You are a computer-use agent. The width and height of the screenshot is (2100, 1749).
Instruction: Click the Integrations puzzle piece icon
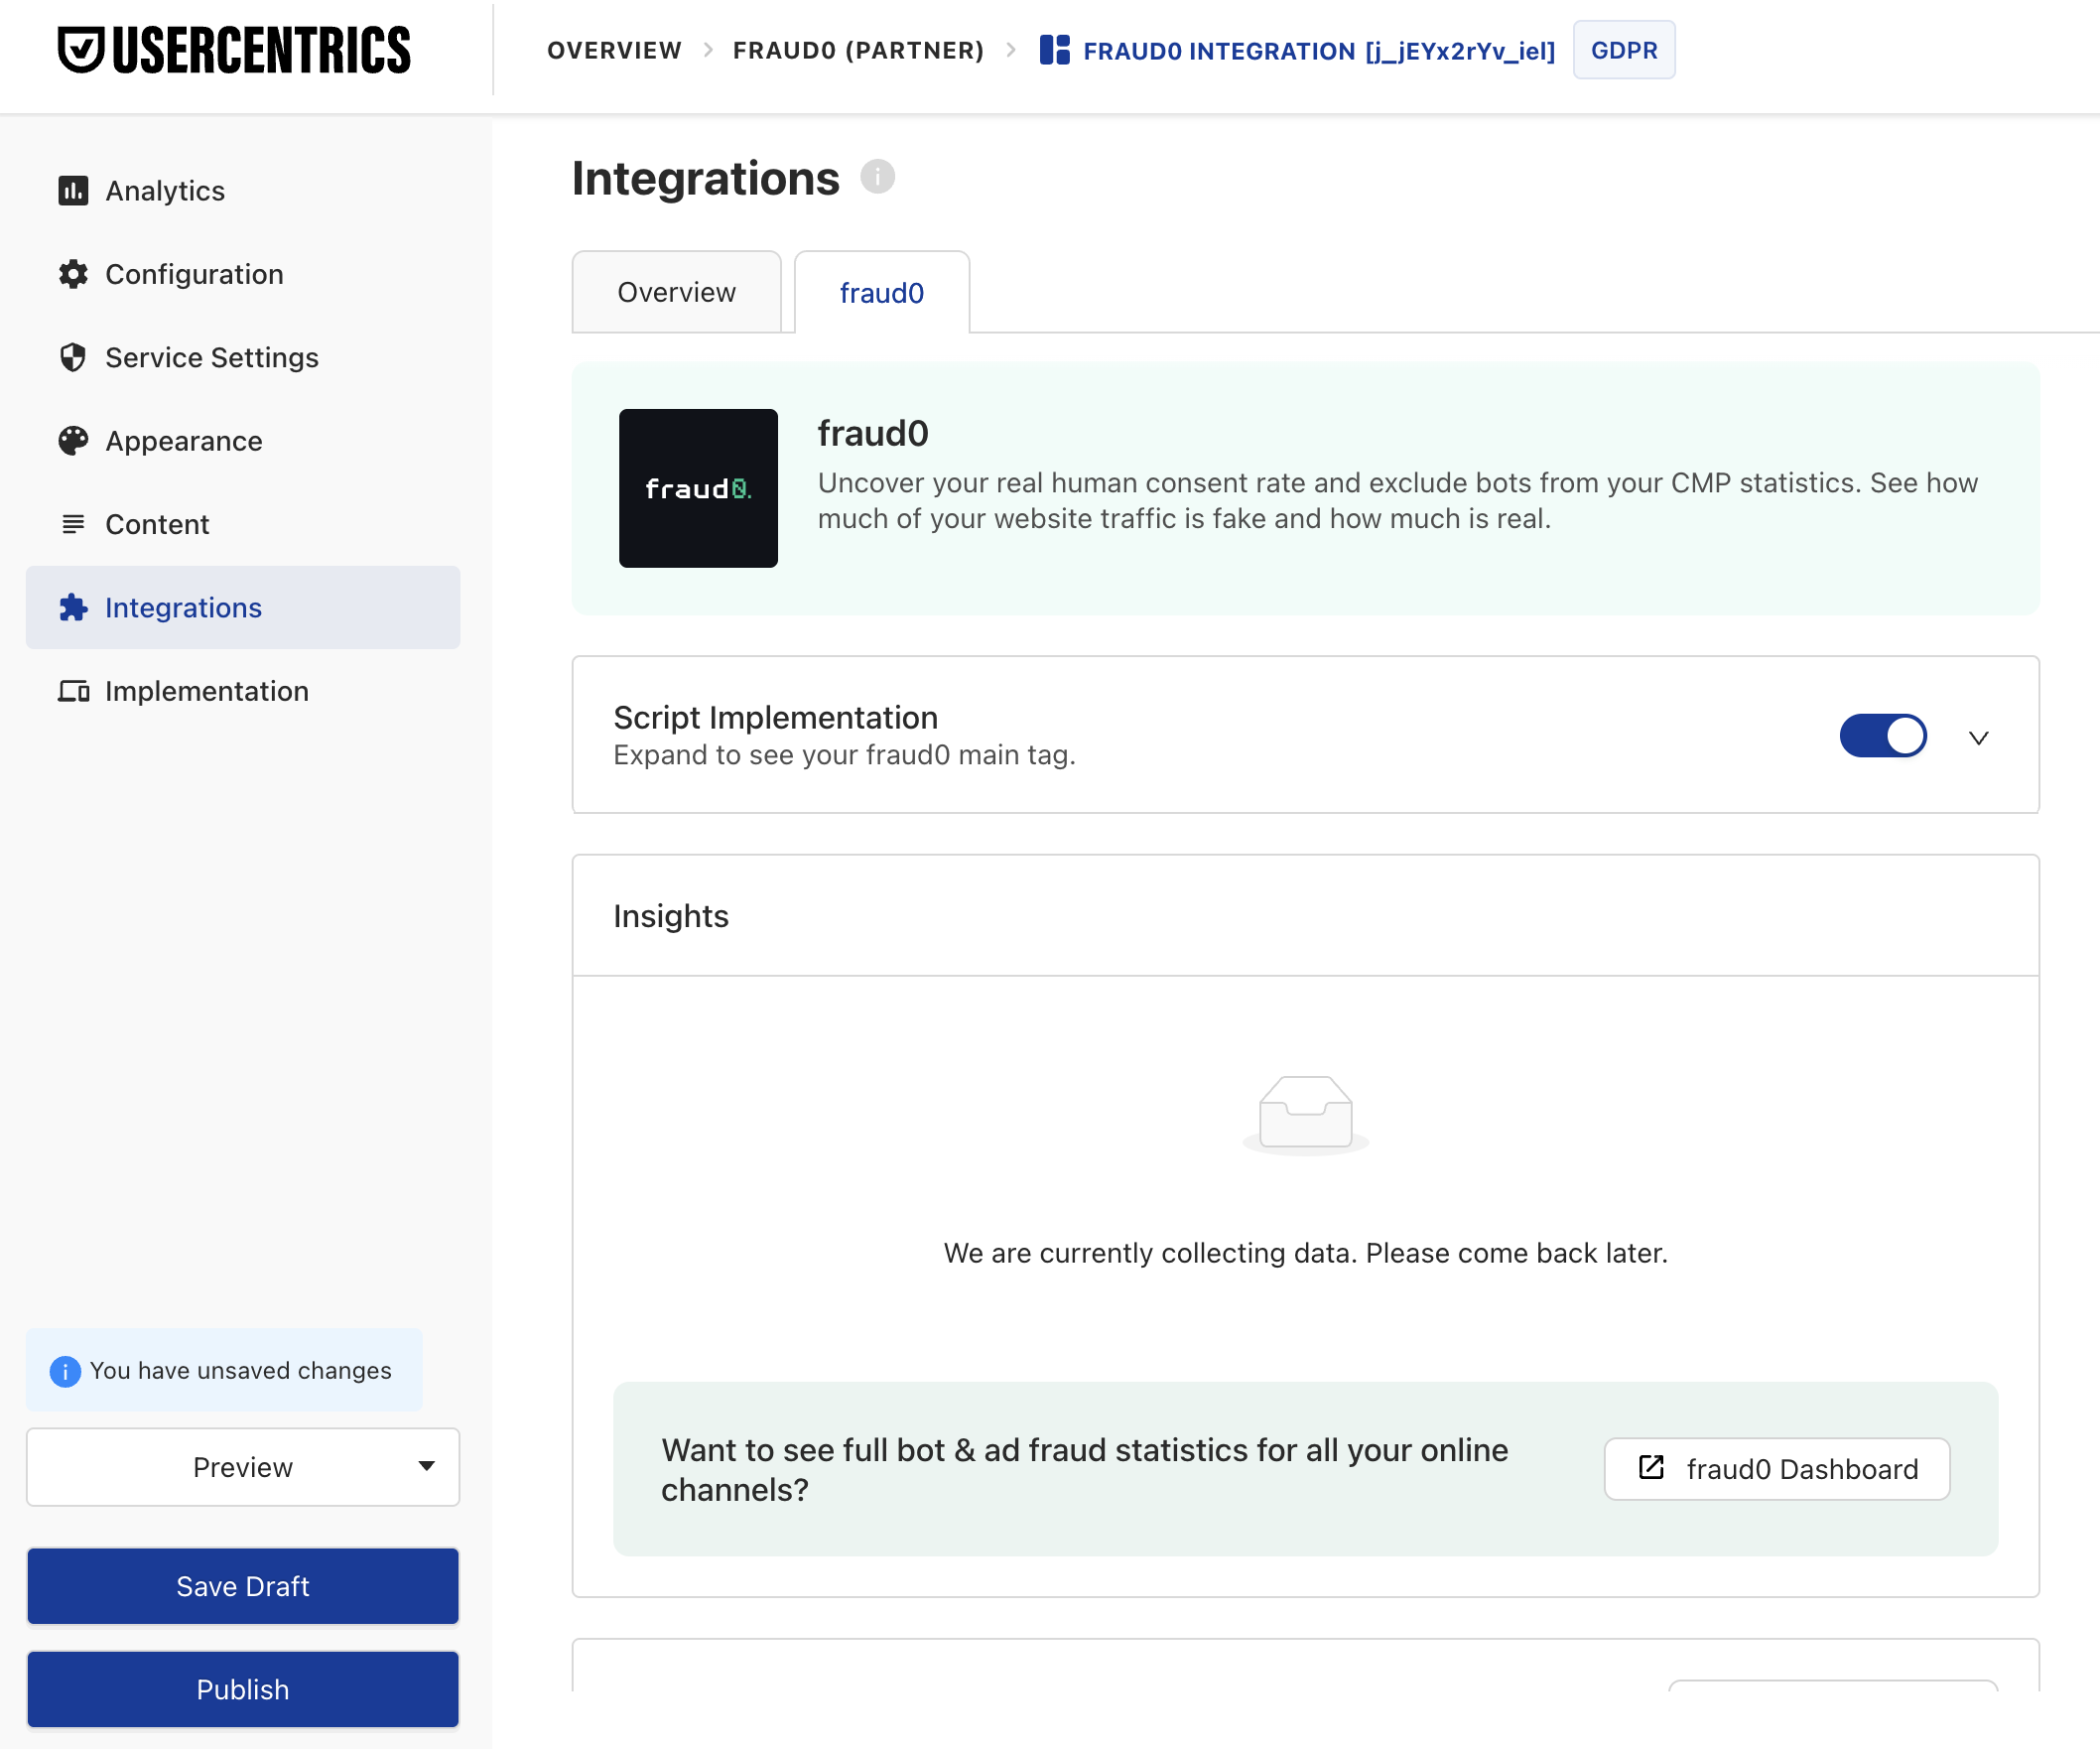point(73,607)
